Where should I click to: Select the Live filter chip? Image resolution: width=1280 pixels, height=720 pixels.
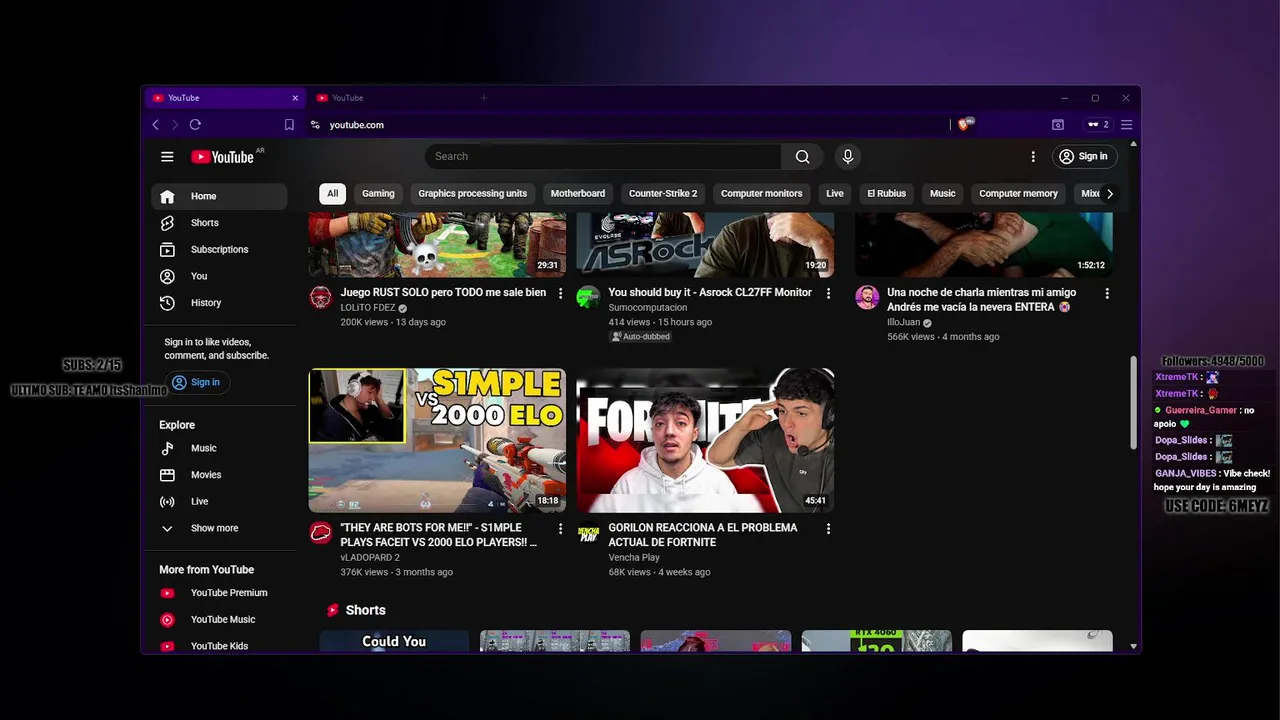point(835,194)
